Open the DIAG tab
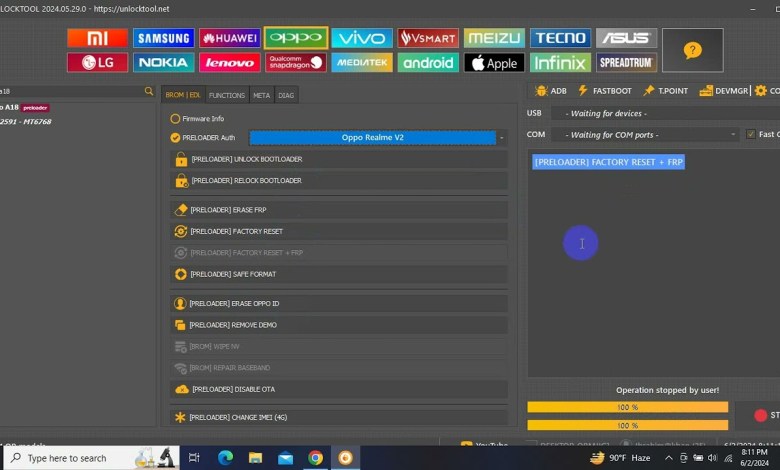 286,95
